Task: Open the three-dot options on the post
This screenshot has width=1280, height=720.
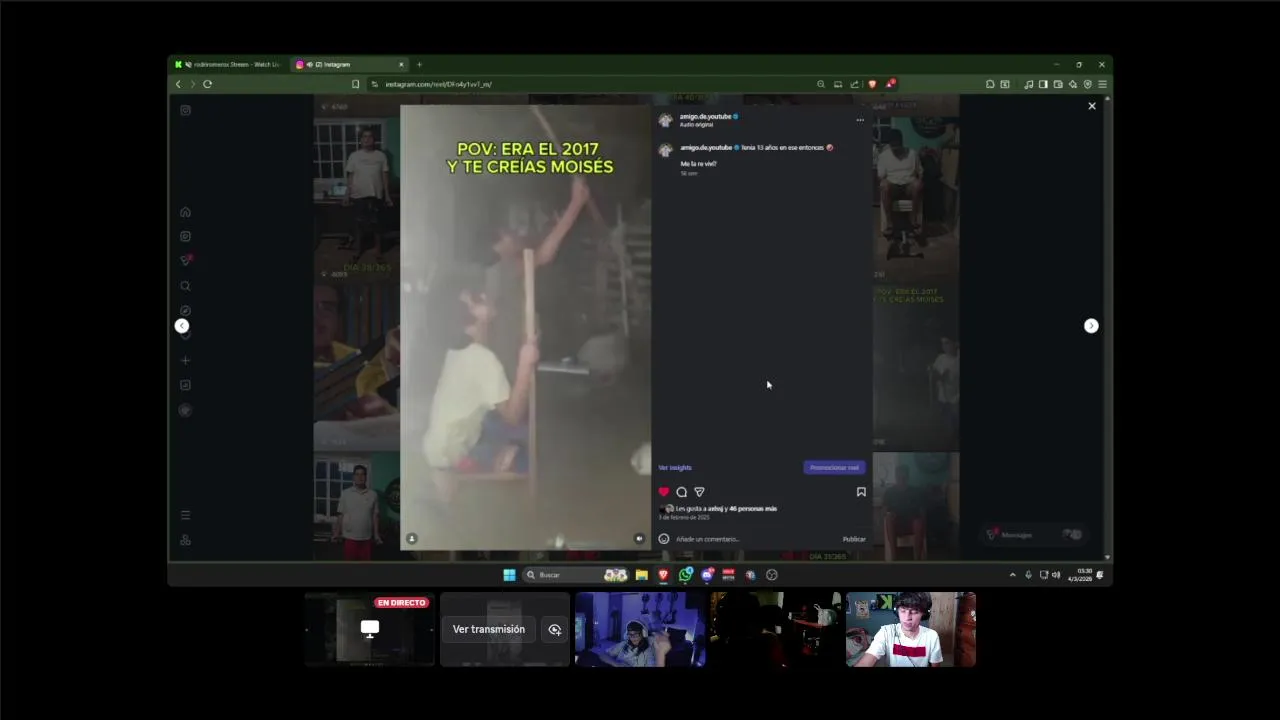Action: click(x=860, y=120)
